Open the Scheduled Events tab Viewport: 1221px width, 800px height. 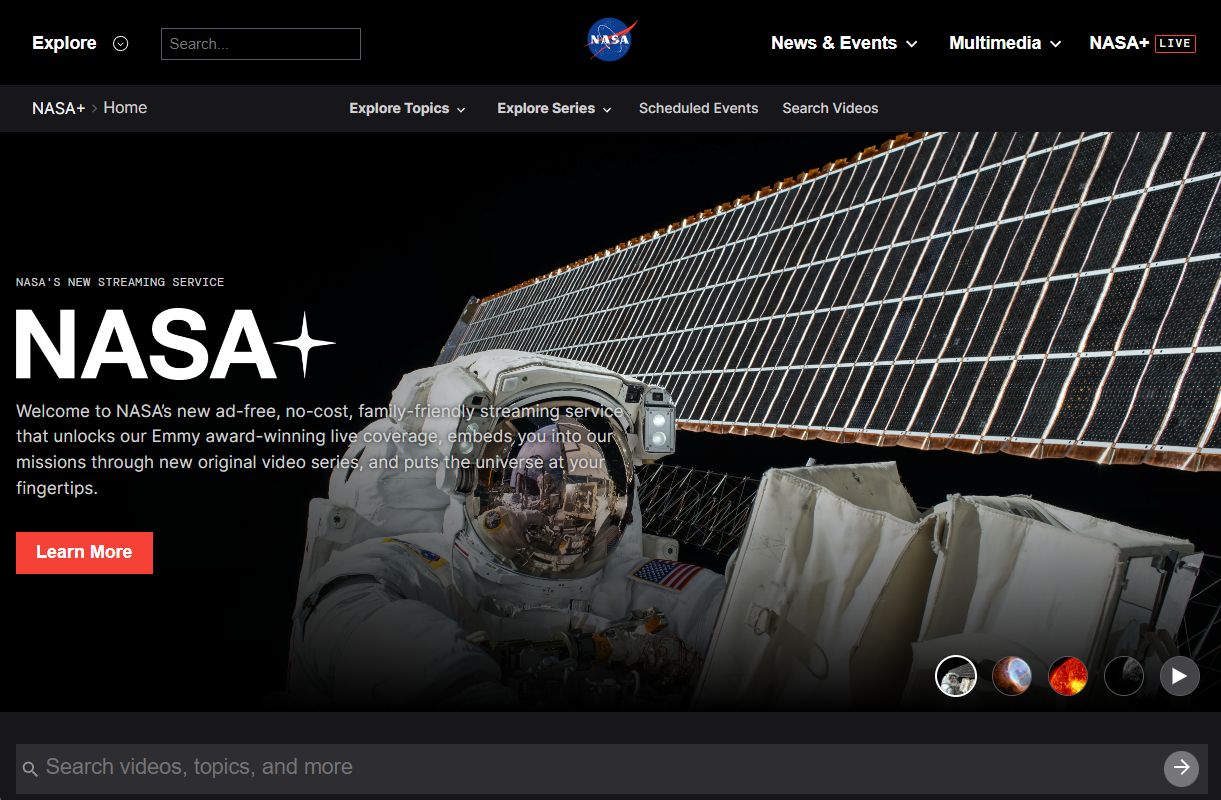tap(699, 108)
